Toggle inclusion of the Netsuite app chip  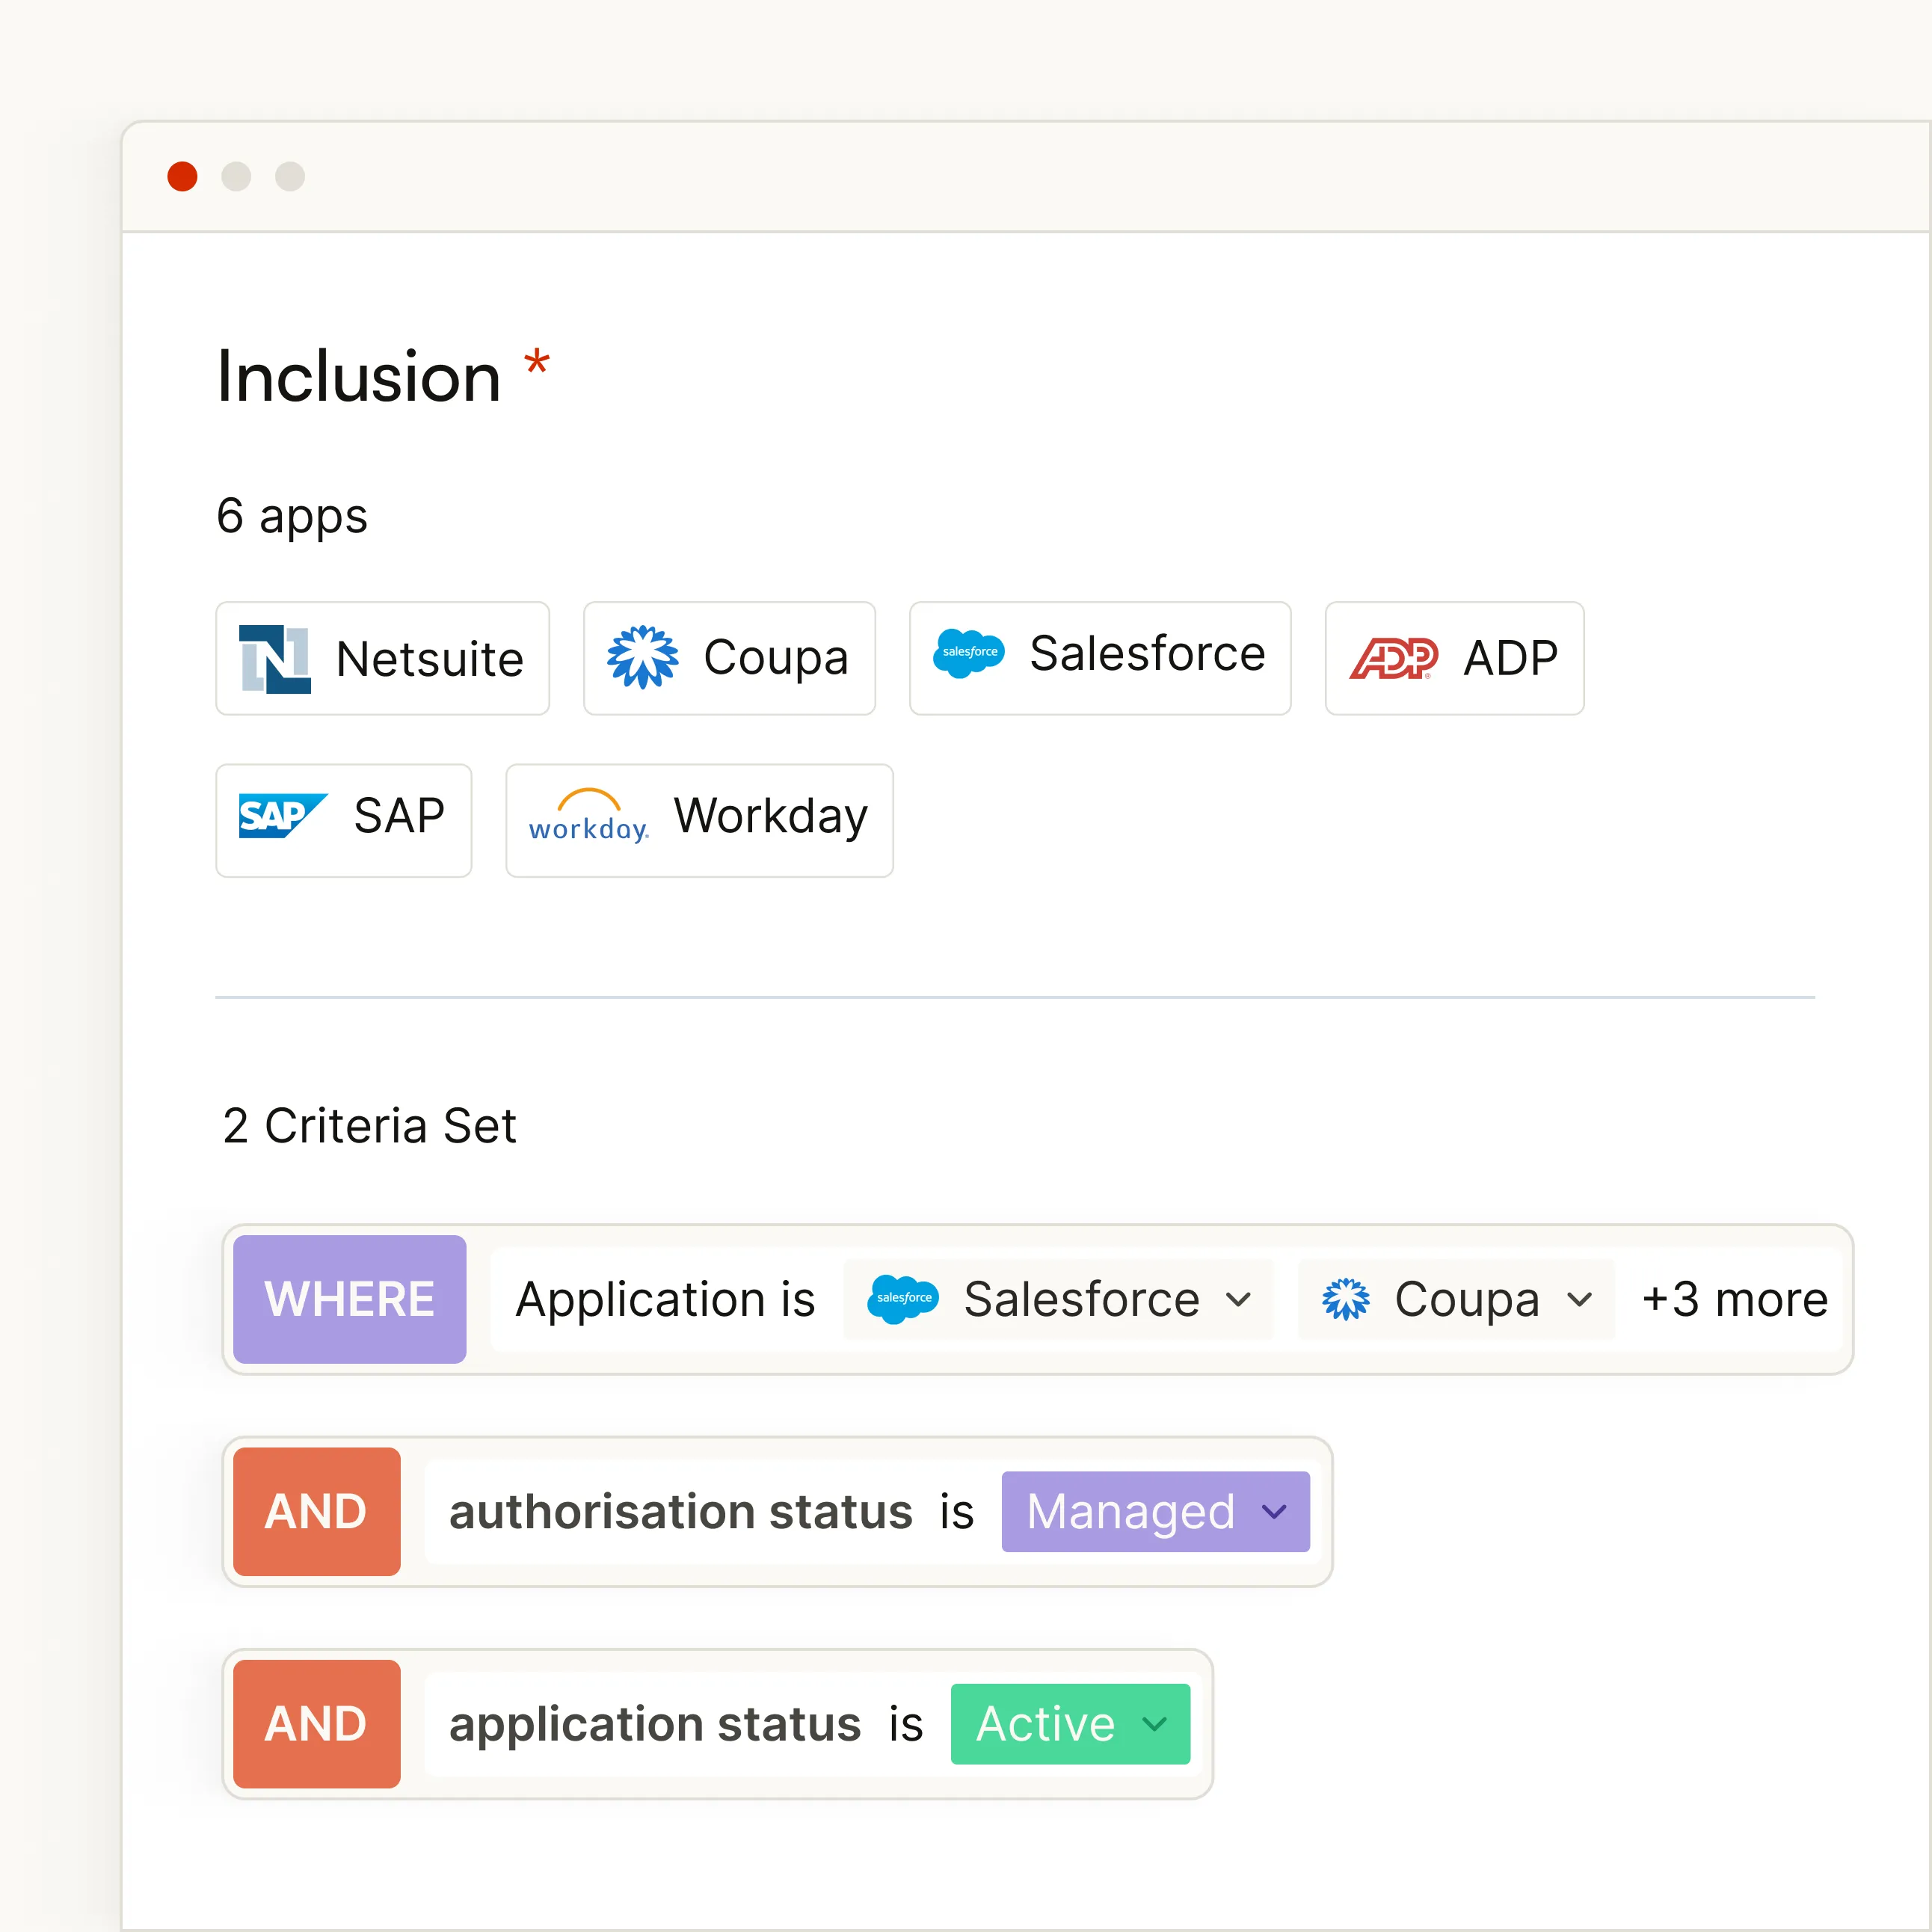point(382,659)
